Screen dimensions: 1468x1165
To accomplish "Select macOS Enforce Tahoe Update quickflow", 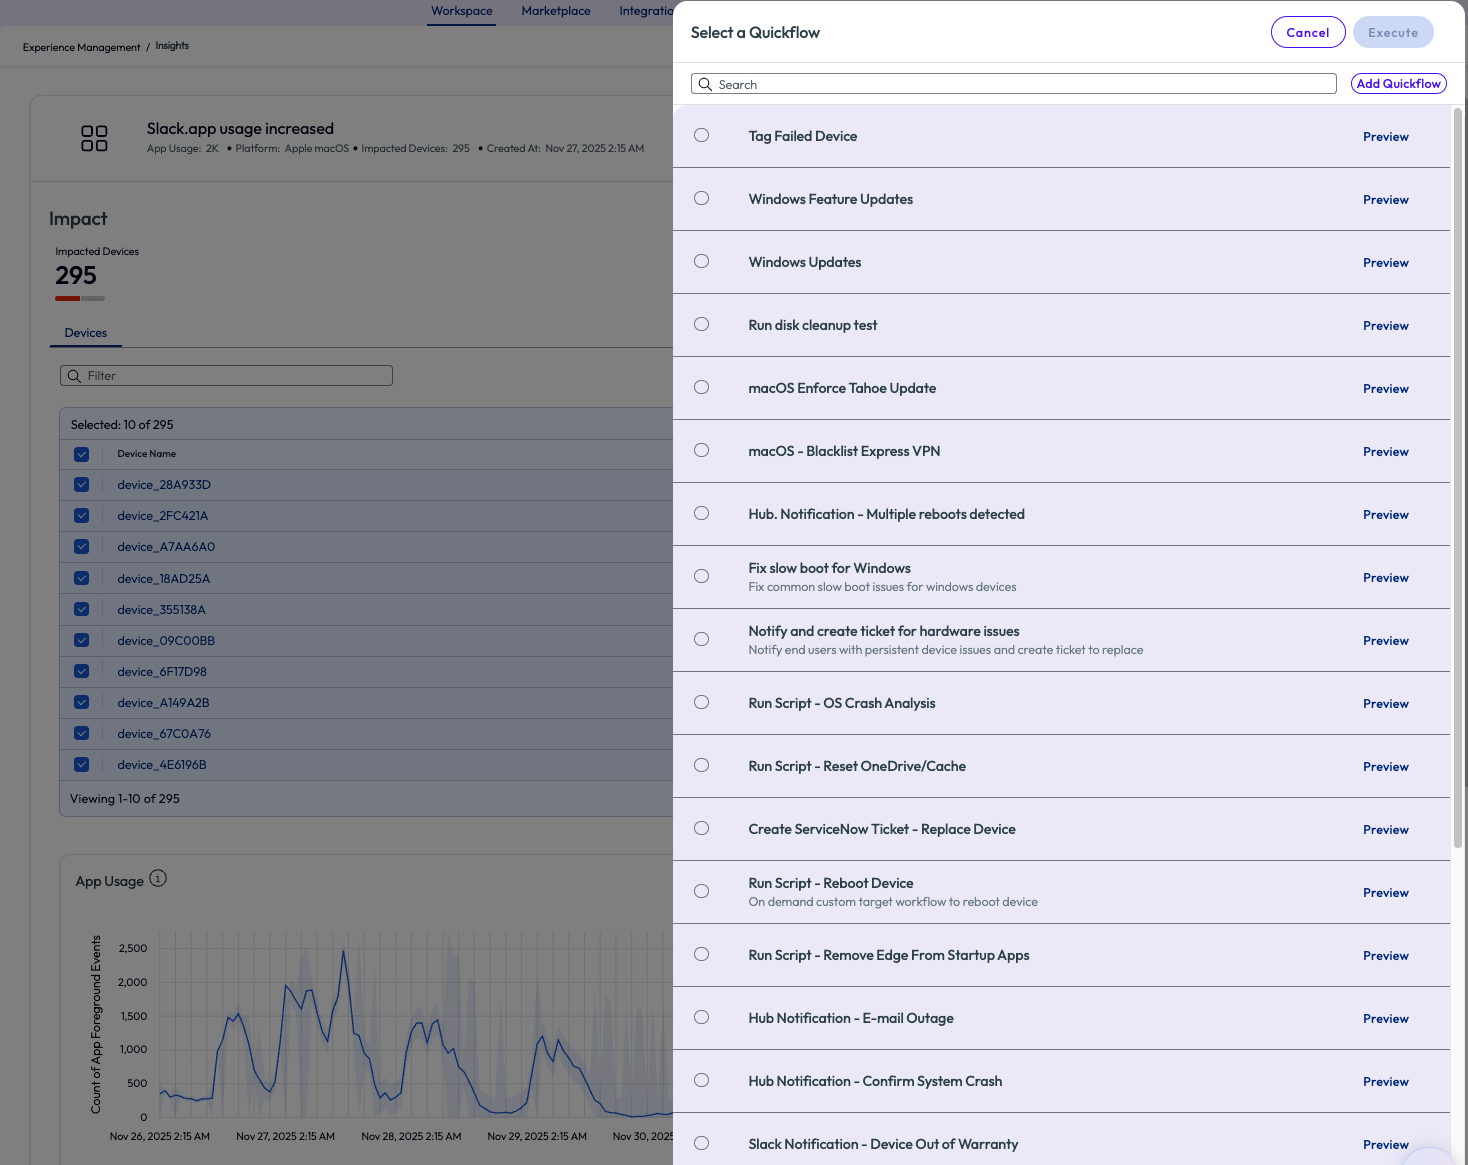I will click(x=702, y=388).
